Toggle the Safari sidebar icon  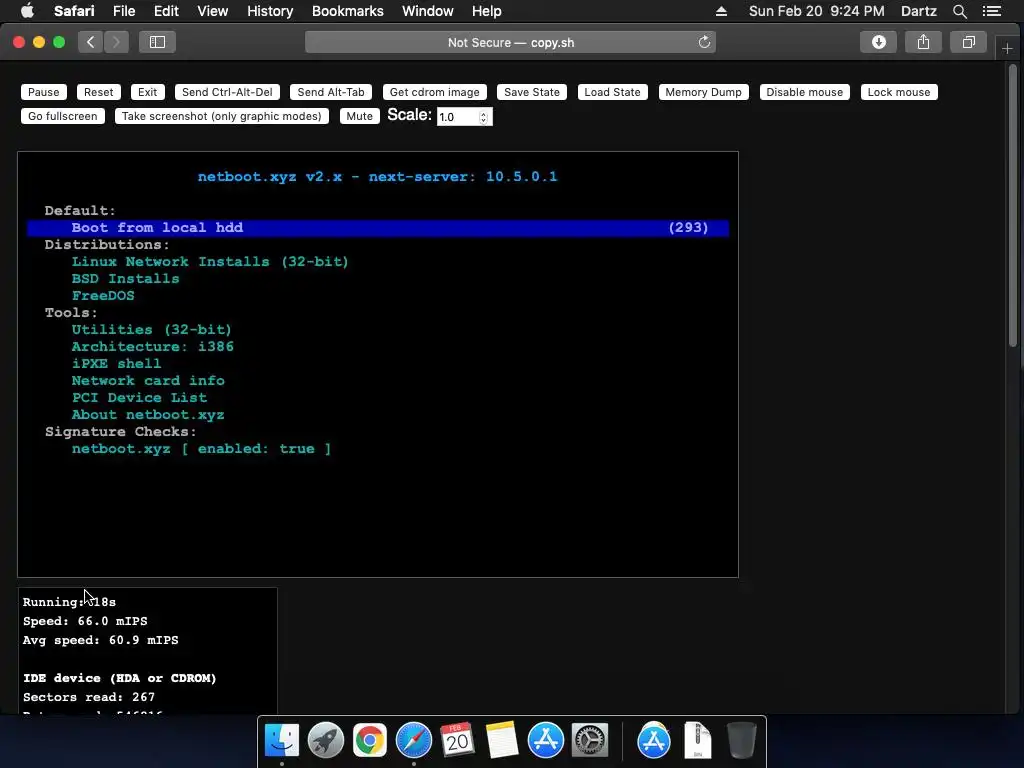157,42
